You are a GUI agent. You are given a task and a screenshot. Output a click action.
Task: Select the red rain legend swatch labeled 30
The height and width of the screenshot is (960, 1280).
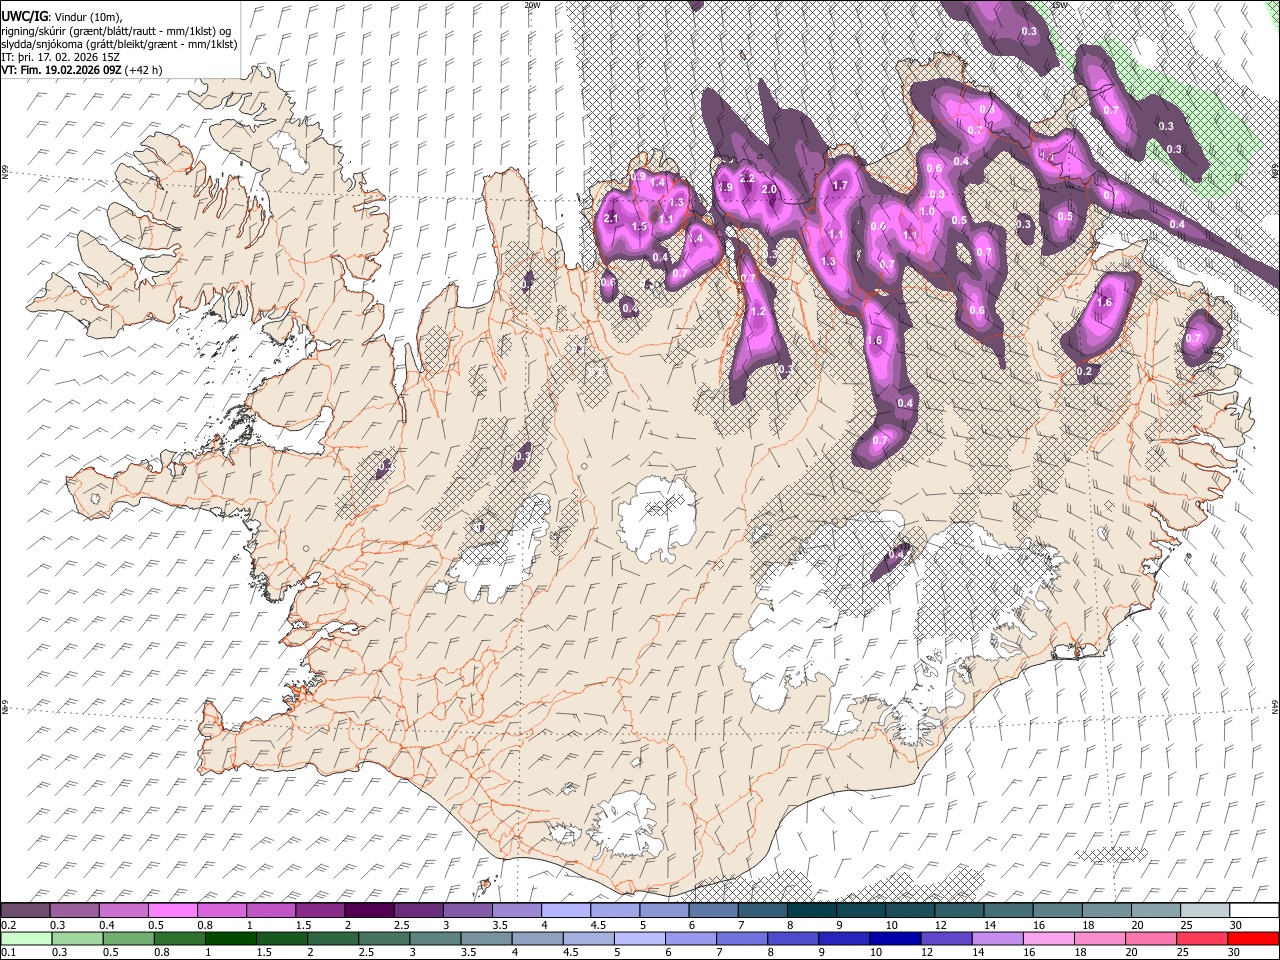(1253, 938)
